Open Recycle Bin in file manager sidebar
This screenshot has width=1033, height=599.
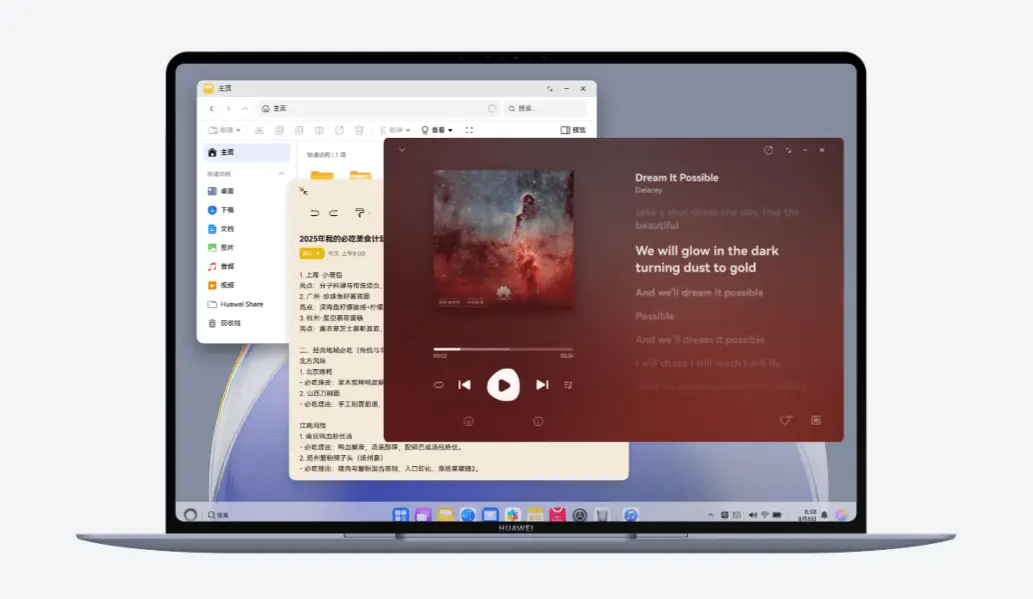tap(225, 323)
